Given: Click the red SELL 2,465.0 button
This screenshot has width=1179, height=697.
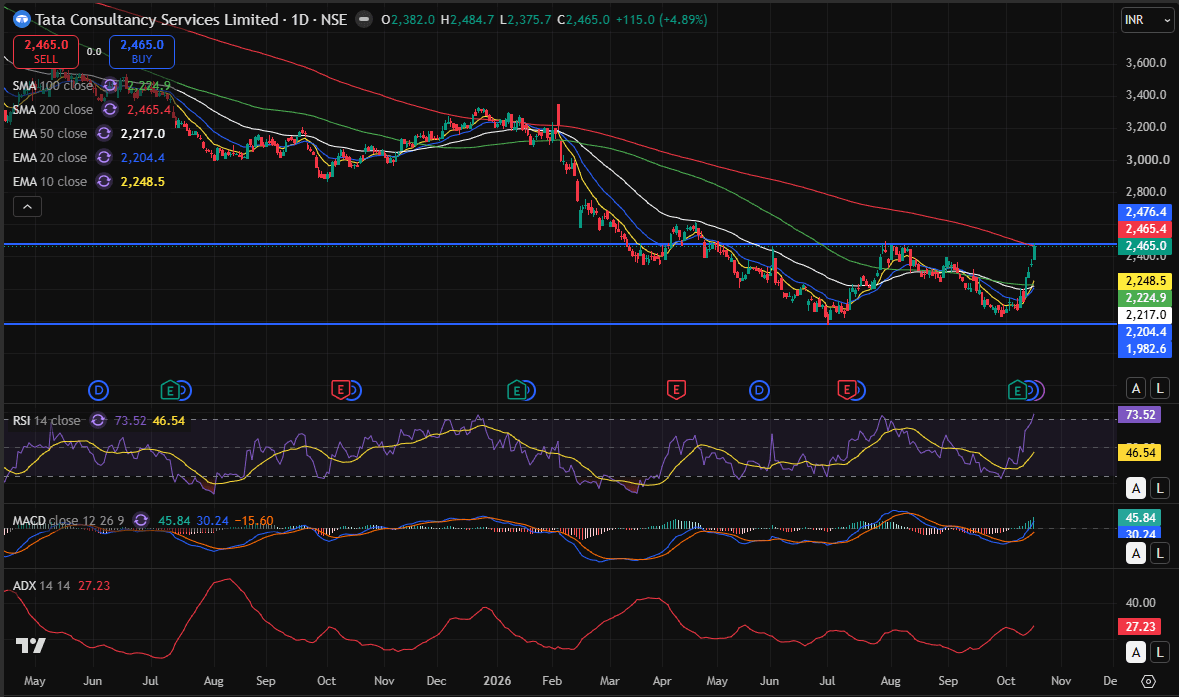Looking at the screenshot, I should [x=46, y=52].
